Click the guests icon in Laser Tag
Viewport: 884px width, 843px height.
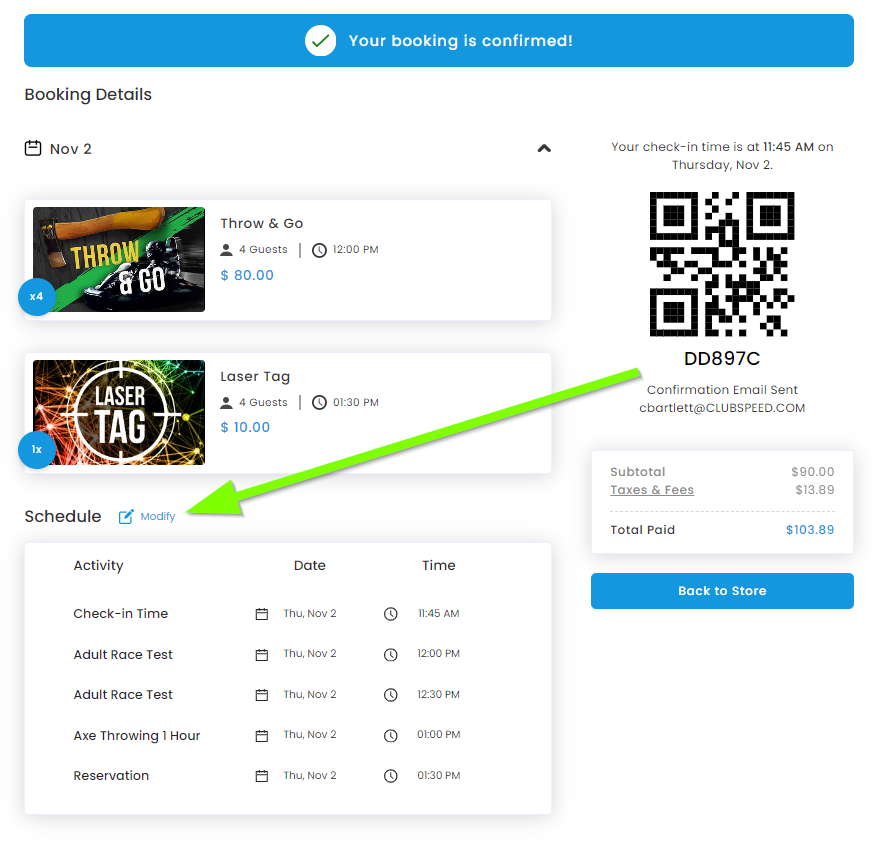(x=226, y=403)
